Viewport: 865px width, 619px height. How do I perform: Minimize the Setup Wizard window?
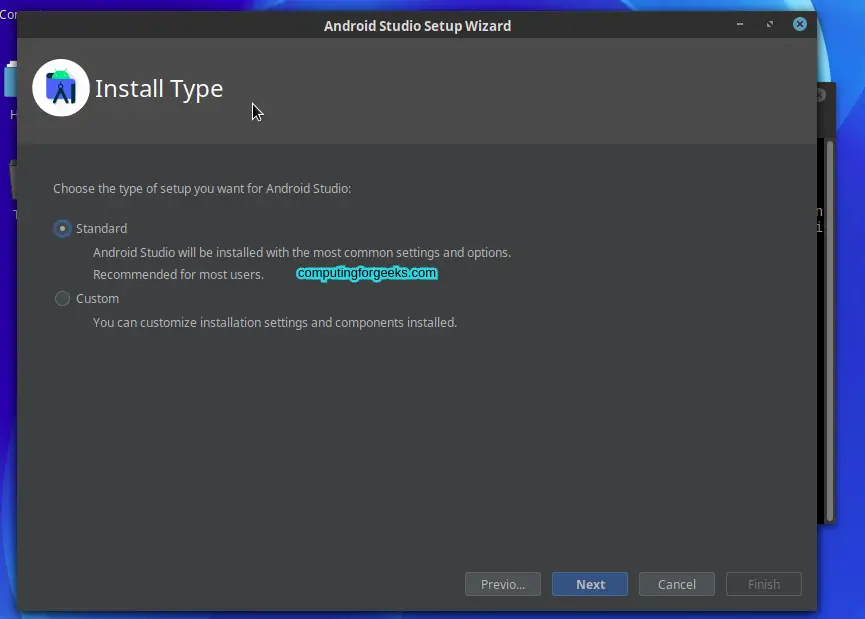click(x=740, y=24)
